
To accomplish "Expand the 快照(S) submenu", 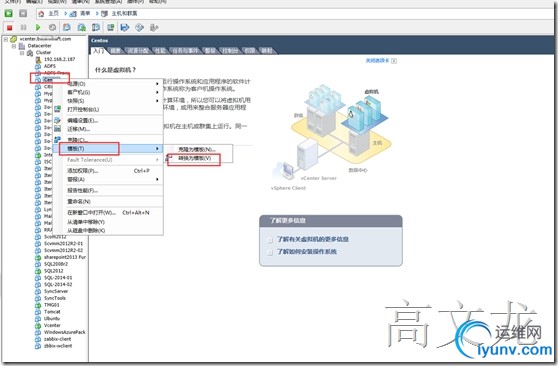I will pos(157,101).
